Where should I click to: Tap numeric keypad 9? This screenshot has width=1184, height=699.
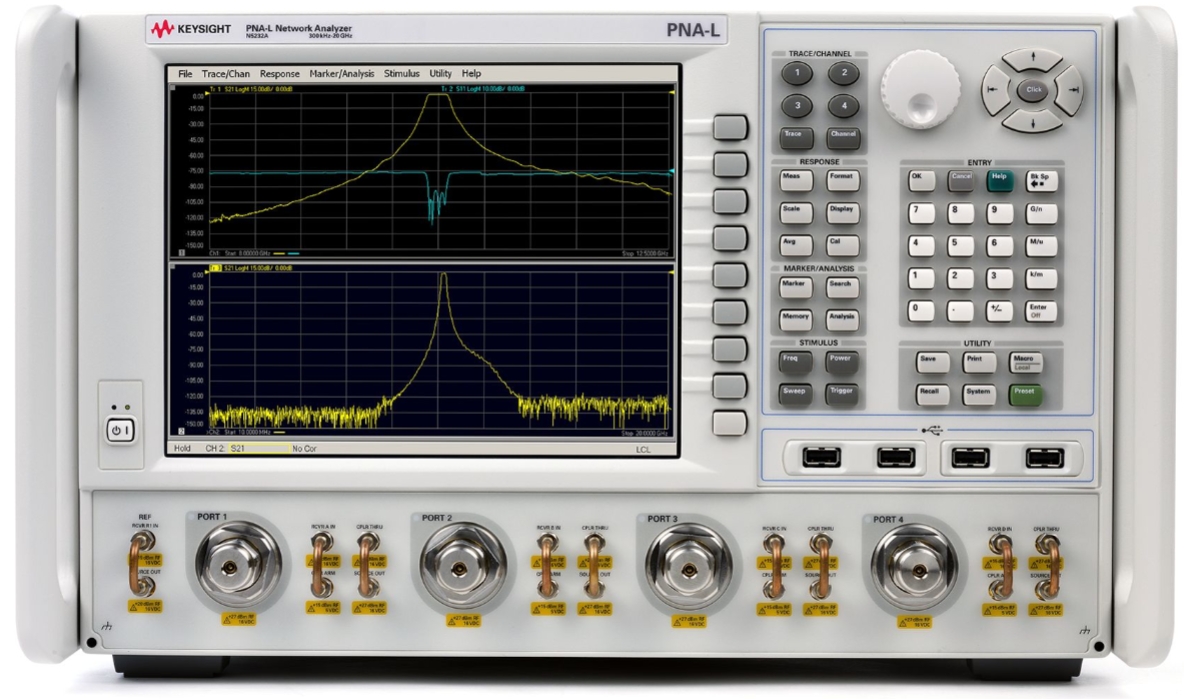pos(1000,213)
